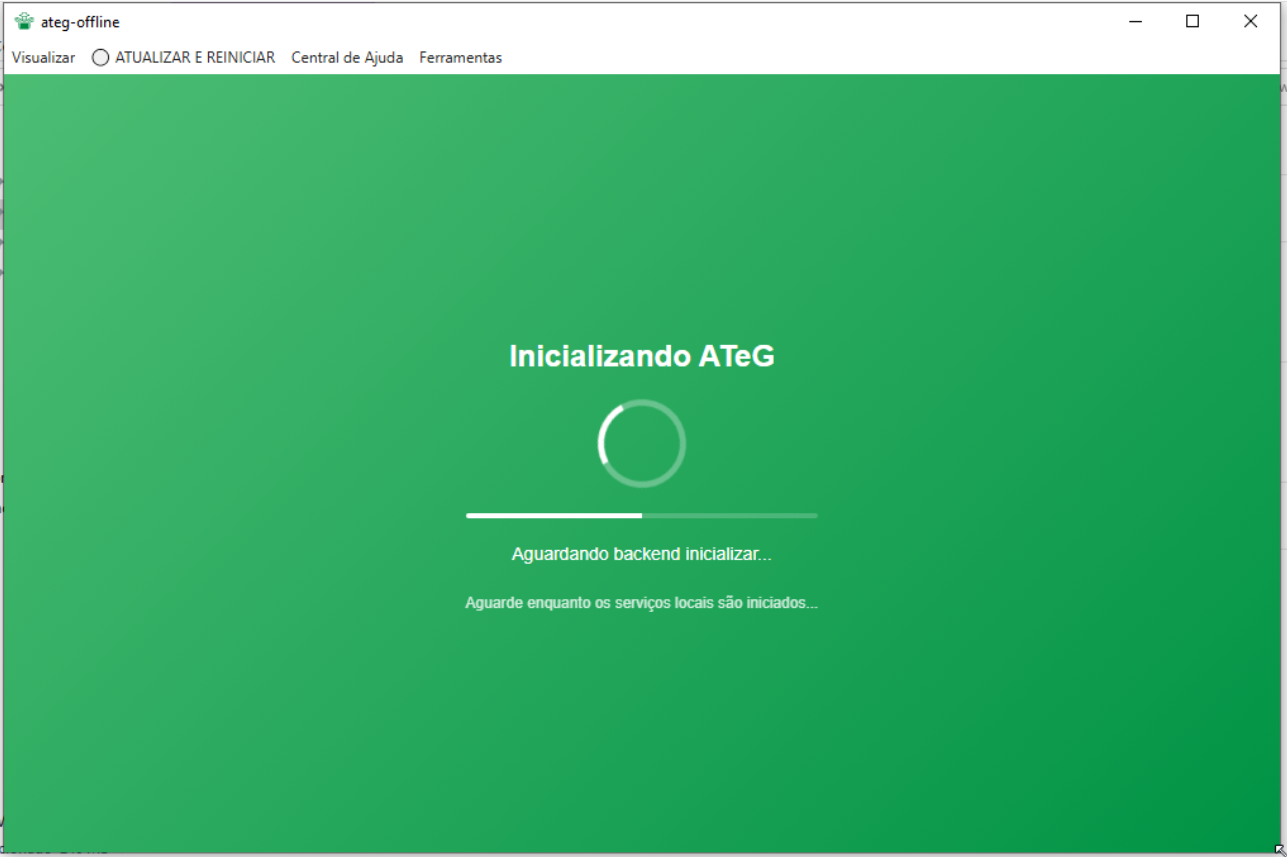The height and width of the screenshot is (857, 1287).
Task: Open the Ferramentas menu
Action: [461, 58]
